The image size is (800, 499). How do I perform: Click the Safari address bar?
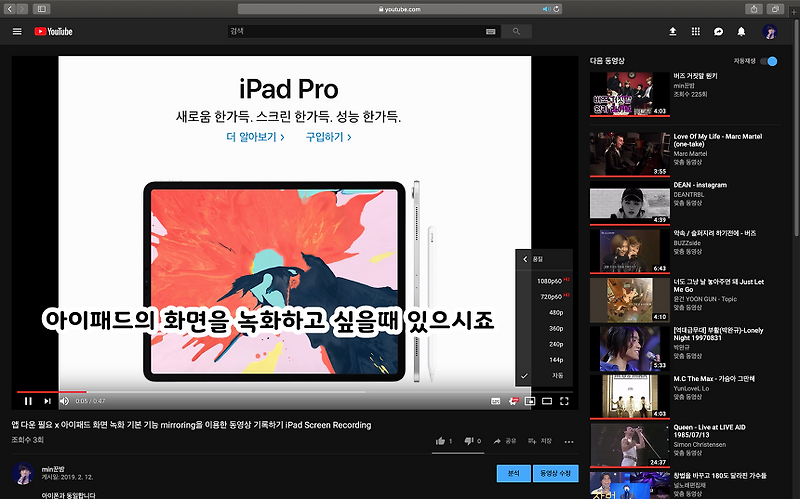(x=400, y=9)
